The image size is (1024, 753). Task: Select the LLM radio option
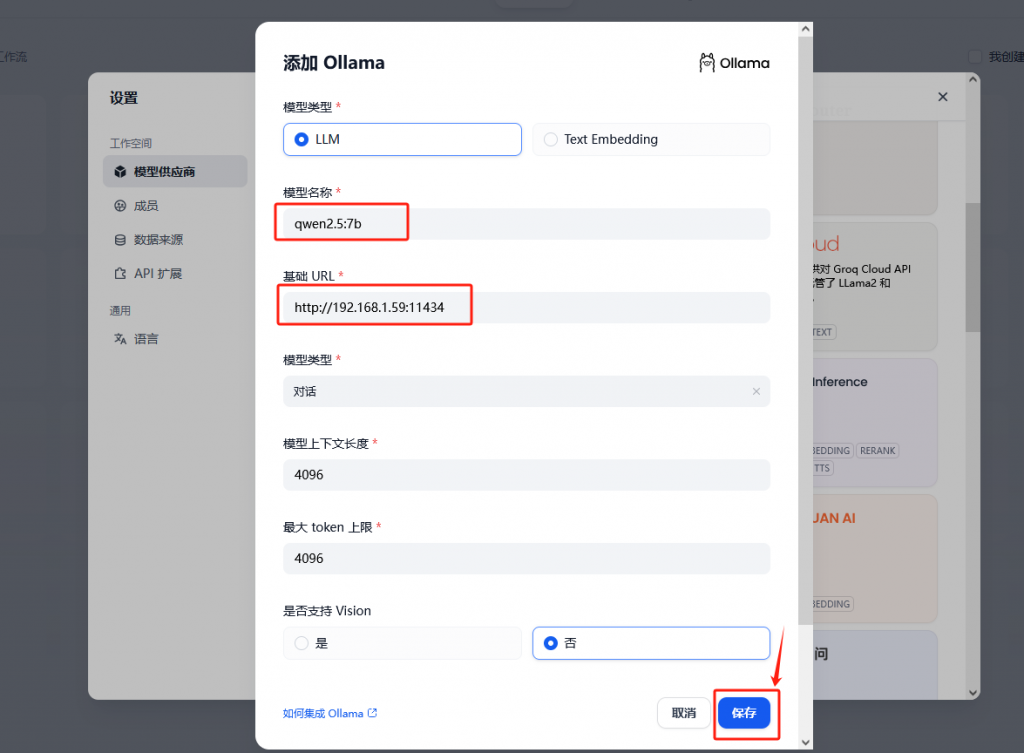pos(402,139)
